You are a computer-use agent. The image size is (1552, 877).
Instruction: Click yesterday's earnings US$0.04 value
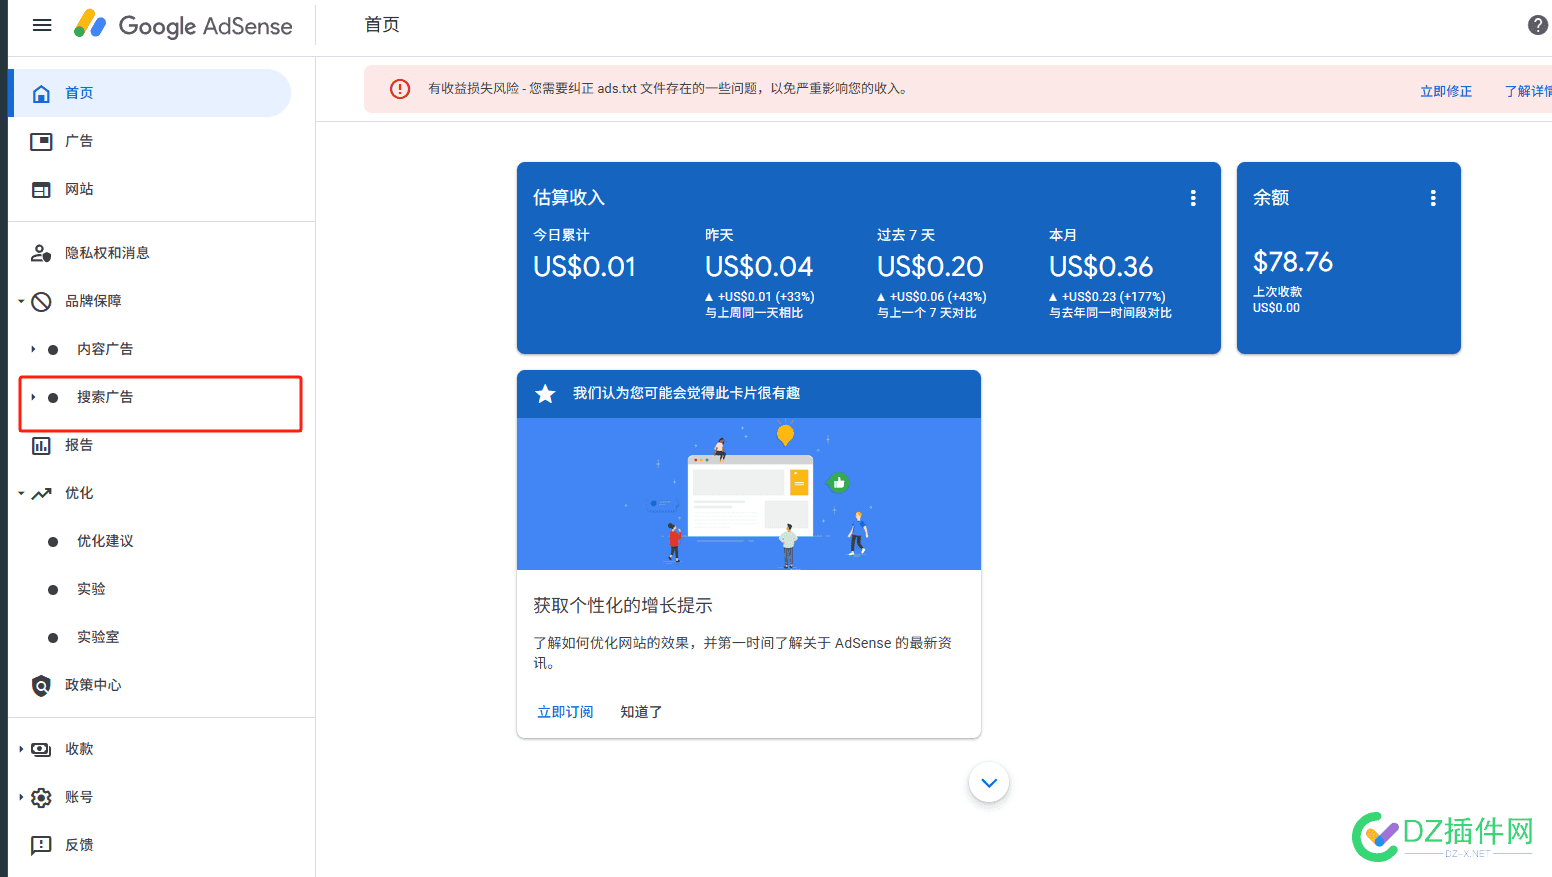(x=759, y=267)
